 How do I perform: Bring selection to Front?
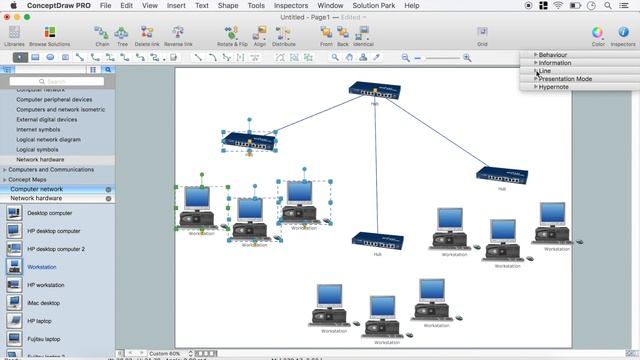click(326, 36)
